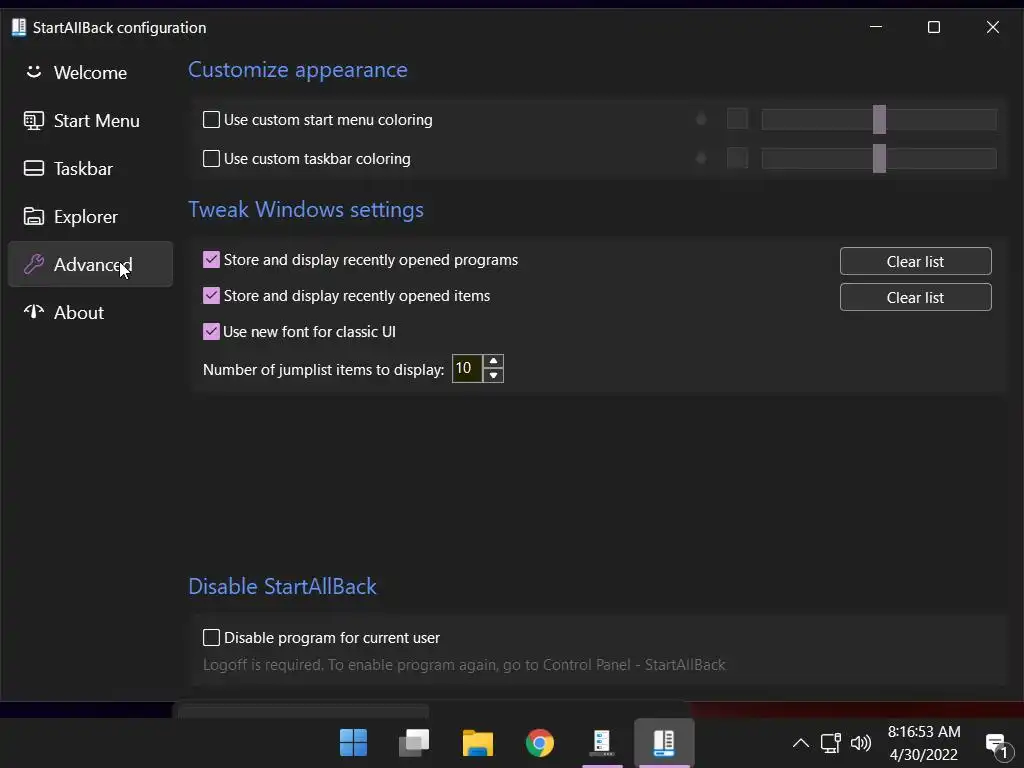The width and height of the screenshot is (1024, 768).
Task: Increase jumplist items with up arrow
Action: [494, 361]
